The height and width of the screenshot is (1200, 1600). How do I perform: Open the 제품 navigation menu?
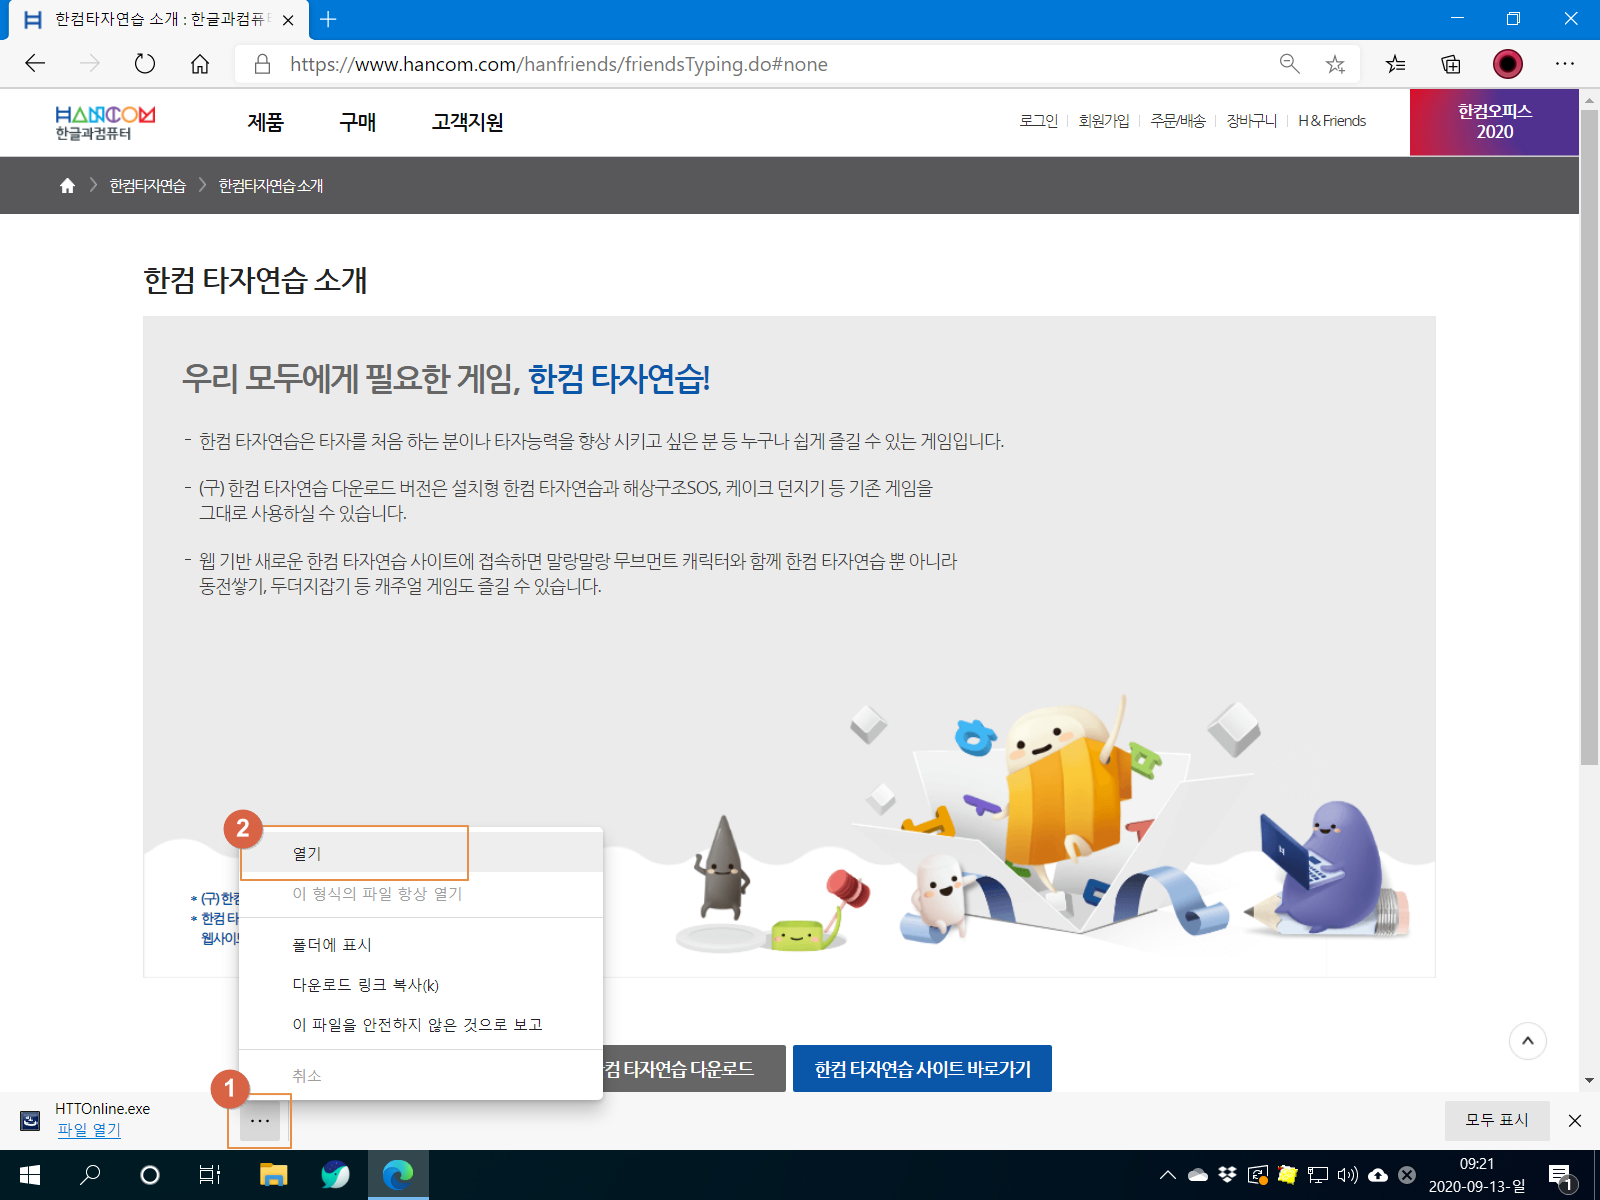tap(266, 122)
